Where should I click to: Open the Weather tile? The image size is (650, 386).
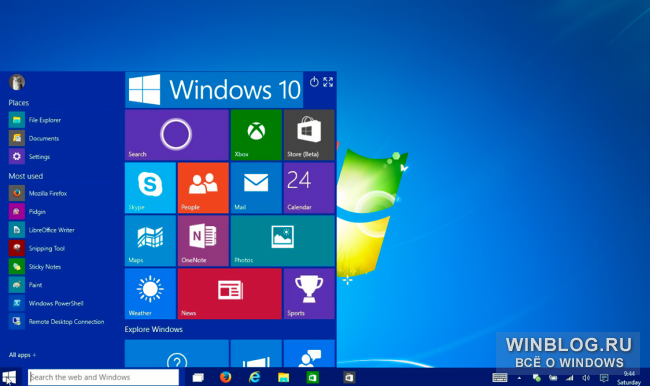point(150,294)
